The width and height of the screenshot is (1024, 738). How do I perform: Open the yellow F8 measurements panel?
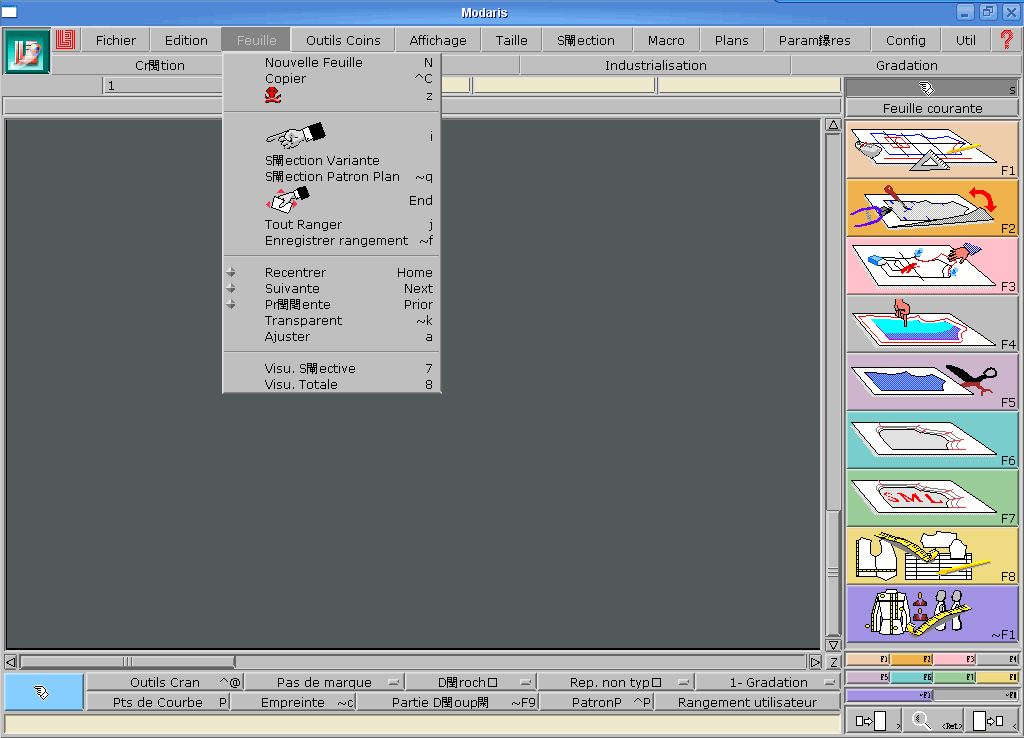pyautogui.click(x=932, y=556)
